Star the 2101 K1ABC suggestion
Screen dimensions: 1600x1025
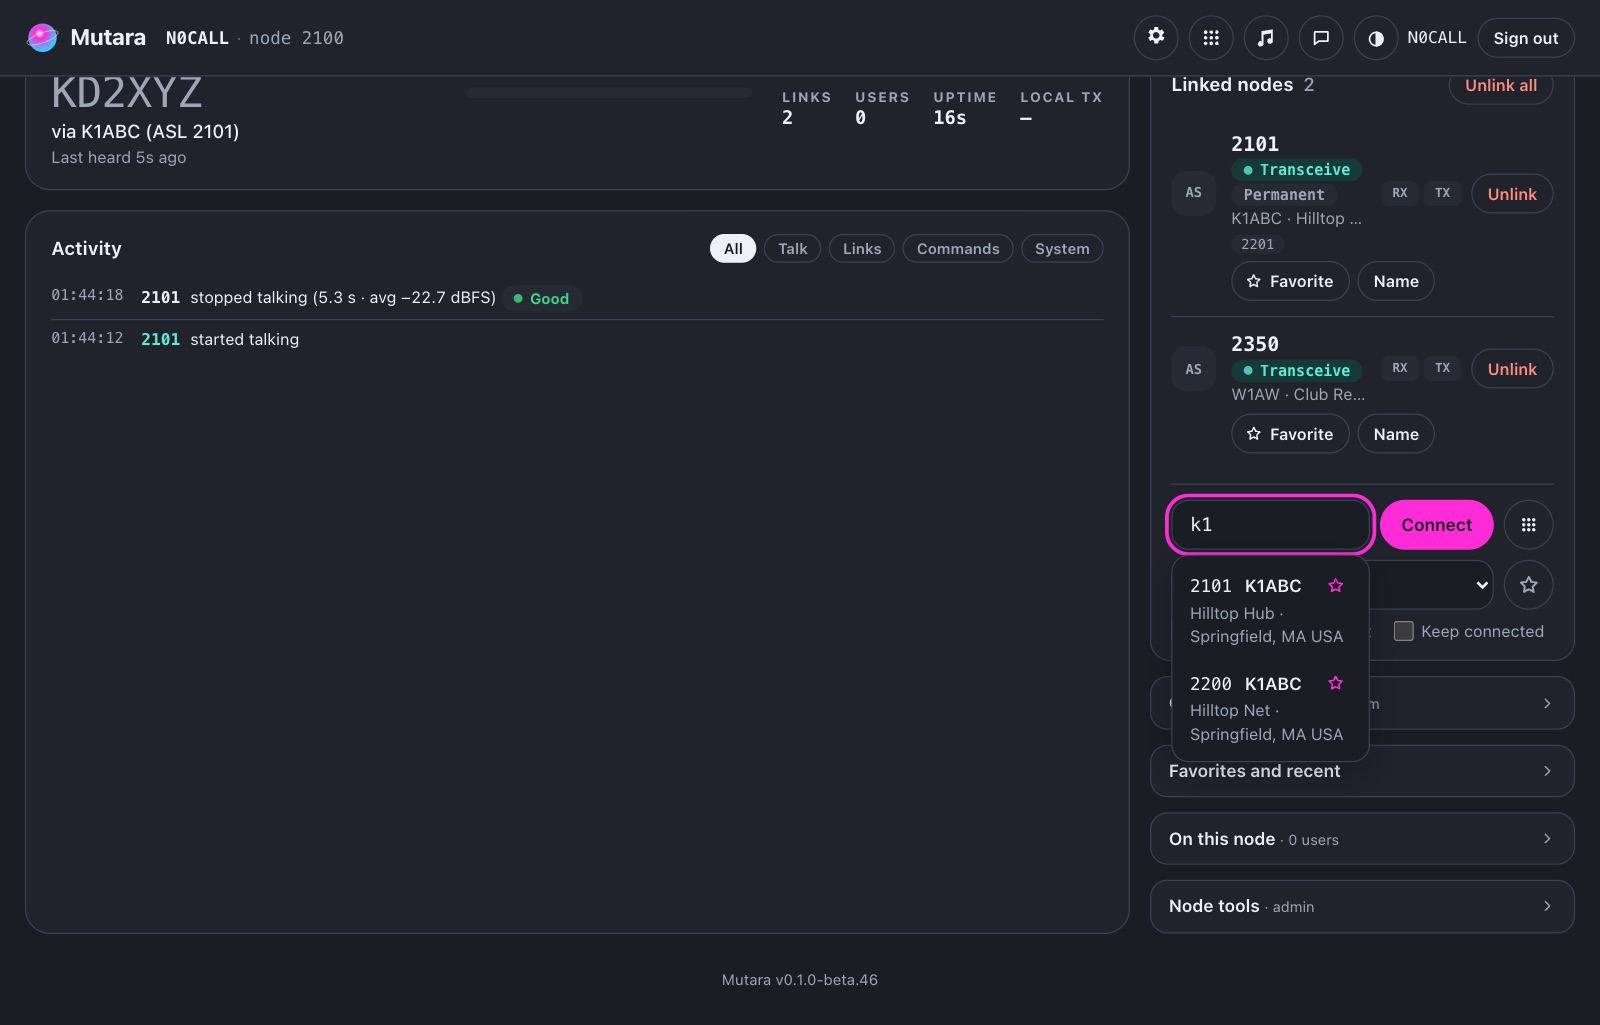pos(1335,586)
